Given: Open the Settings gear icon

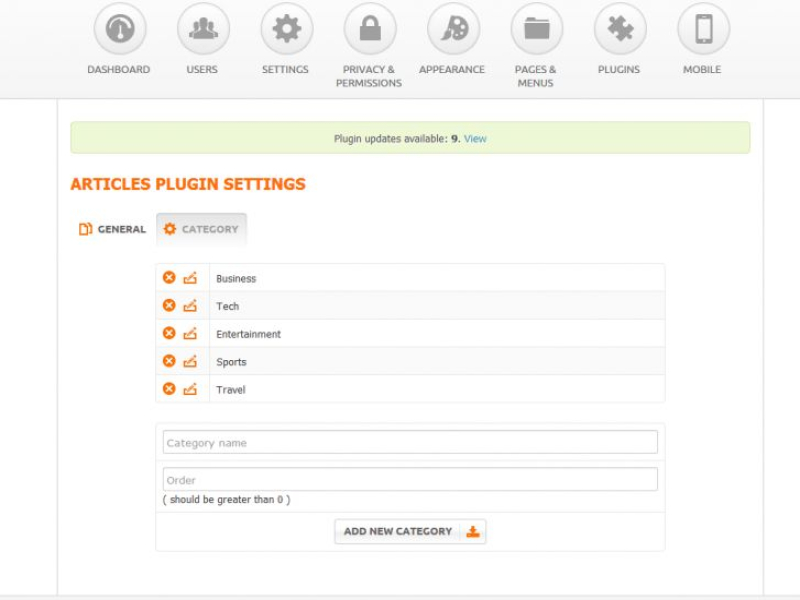Looking at the screenshot, I should (286, 29).
